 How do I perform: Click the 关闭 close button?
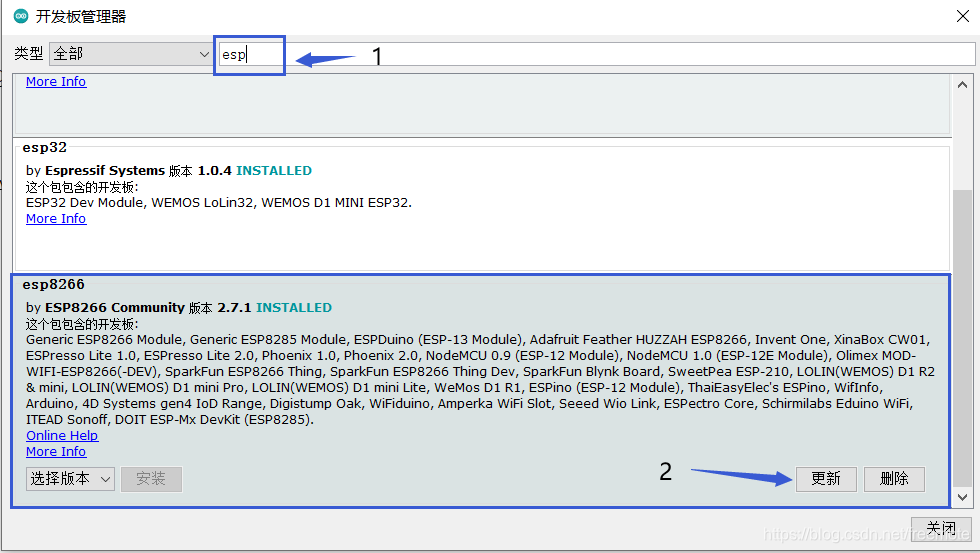click(x=941, y=529)
